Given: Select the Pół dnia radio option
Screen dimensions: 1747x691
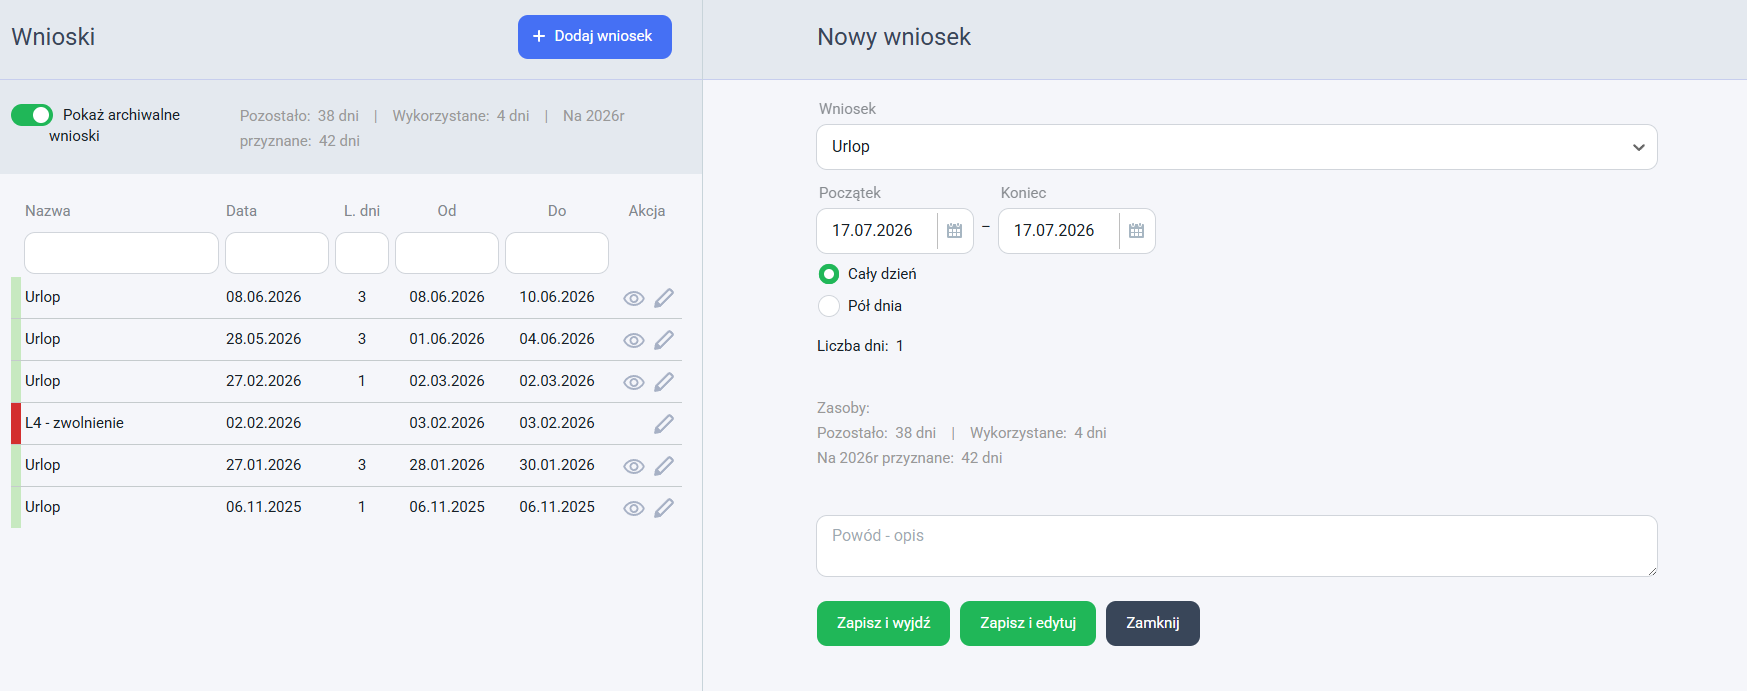Looking at the screenshot, I should (829, 306).
